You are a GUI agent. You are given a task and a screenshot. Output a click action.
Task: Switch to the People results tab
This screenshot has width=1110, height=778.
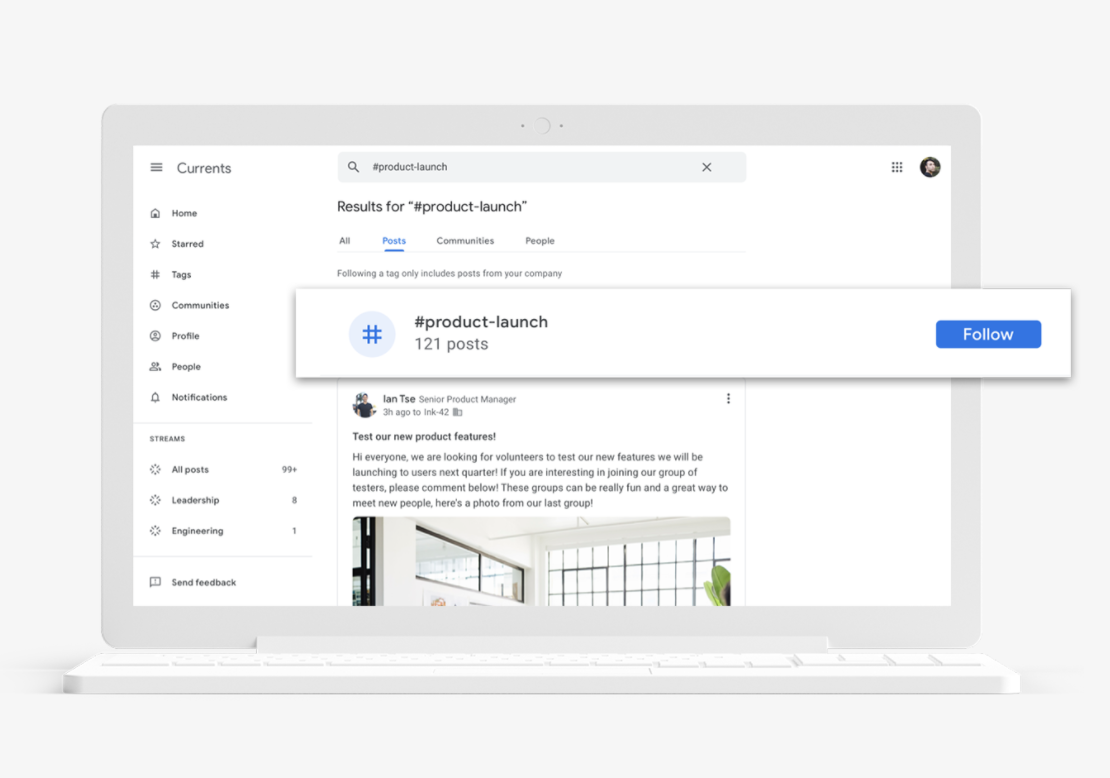coord(539,241)
